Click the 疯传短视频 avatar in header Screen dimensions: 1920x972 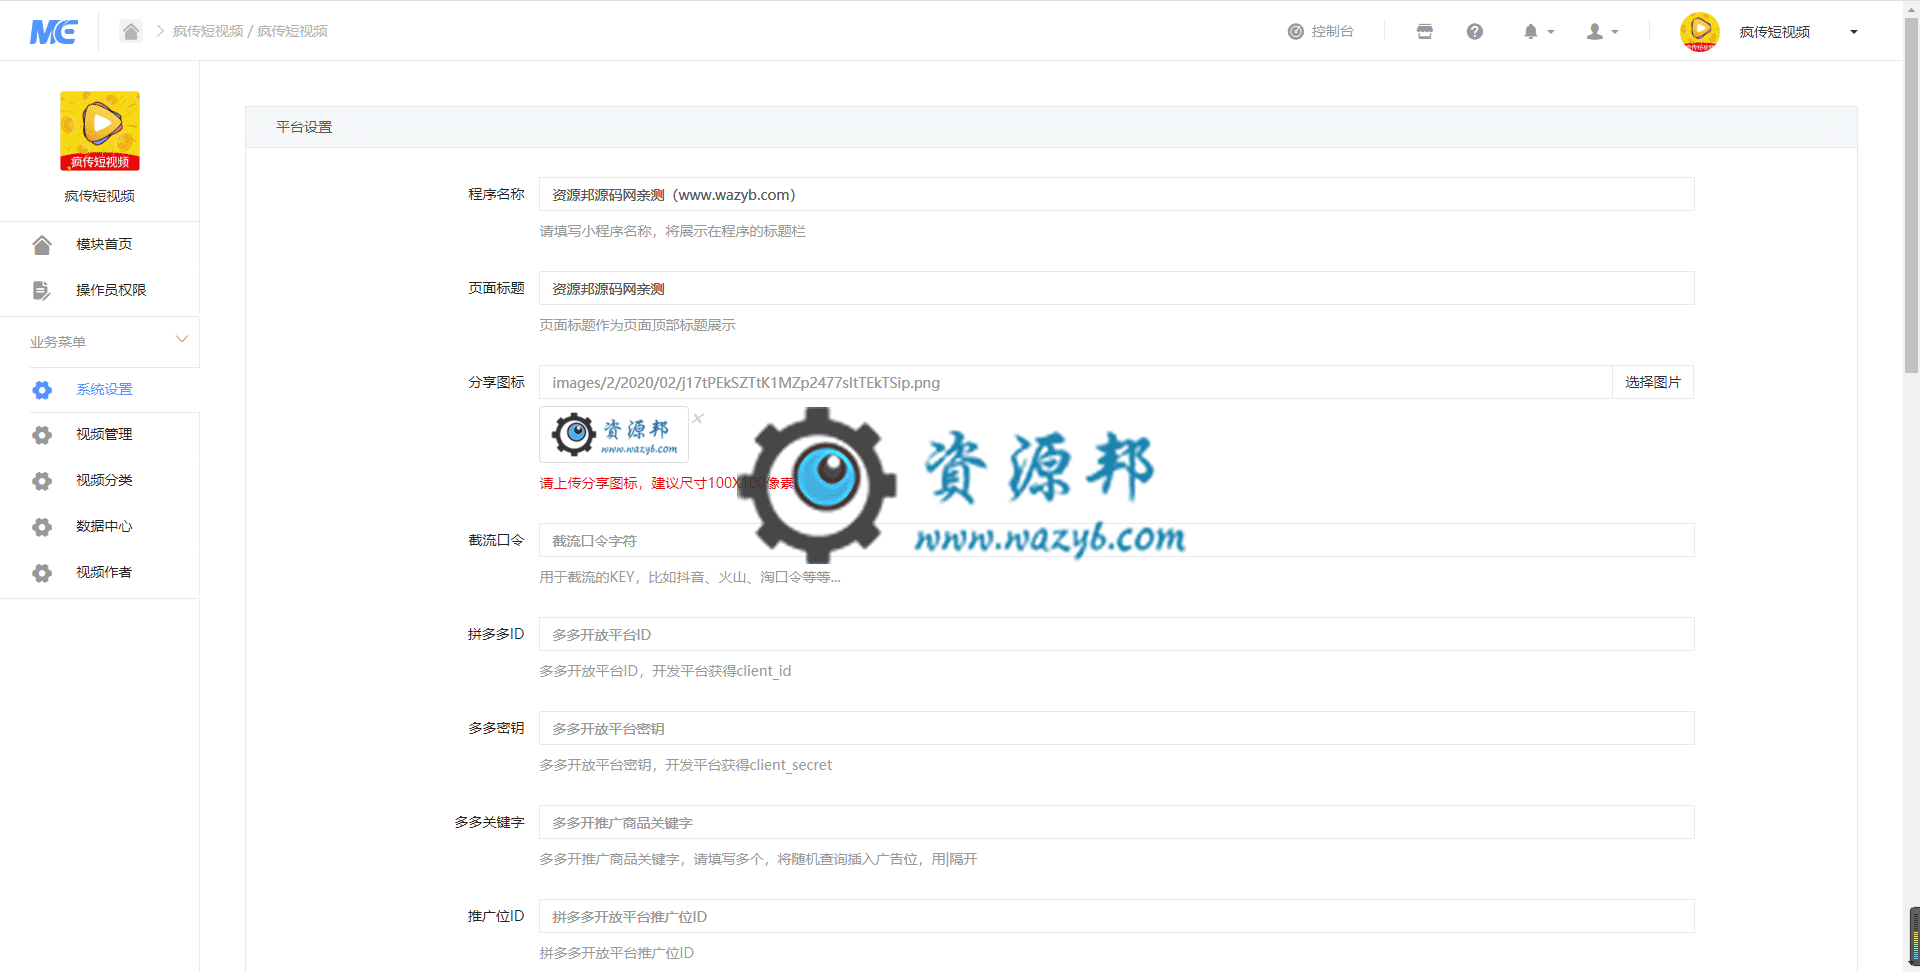(x=1699, y=31)
